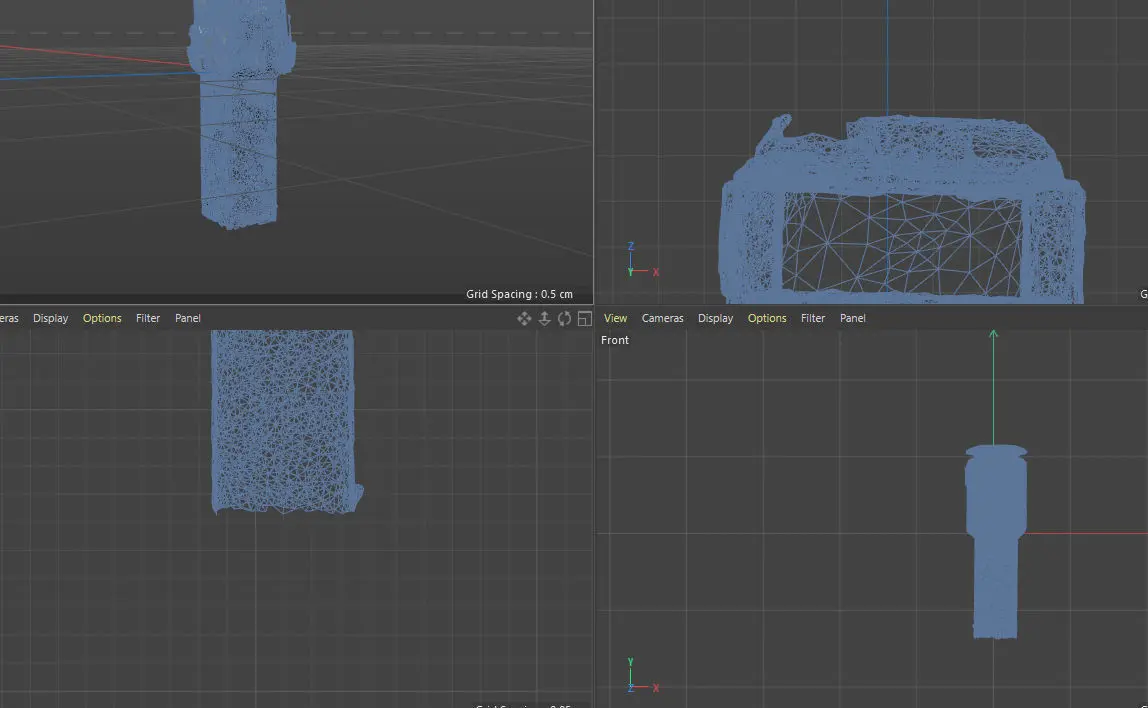This screenshot has height=708, width=1148.
Task: Click the 'Grid Spacing : 0.5 cm' readout
Action: (519, 294)
